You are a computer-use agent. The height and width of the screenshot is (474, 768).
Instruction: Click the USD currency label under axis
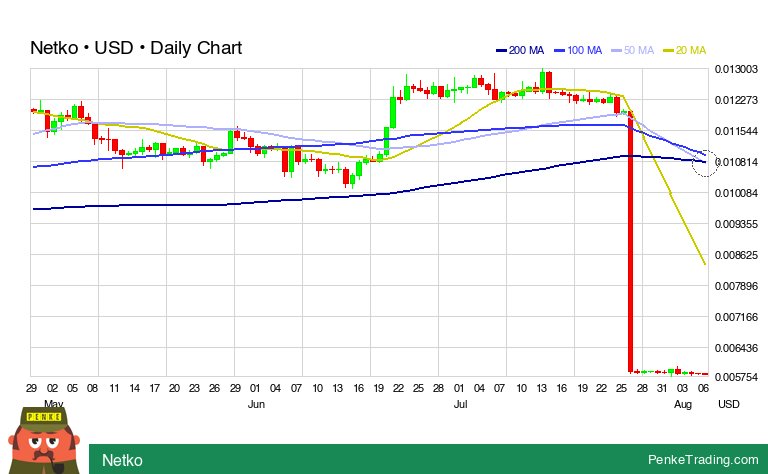coord(729,404)
